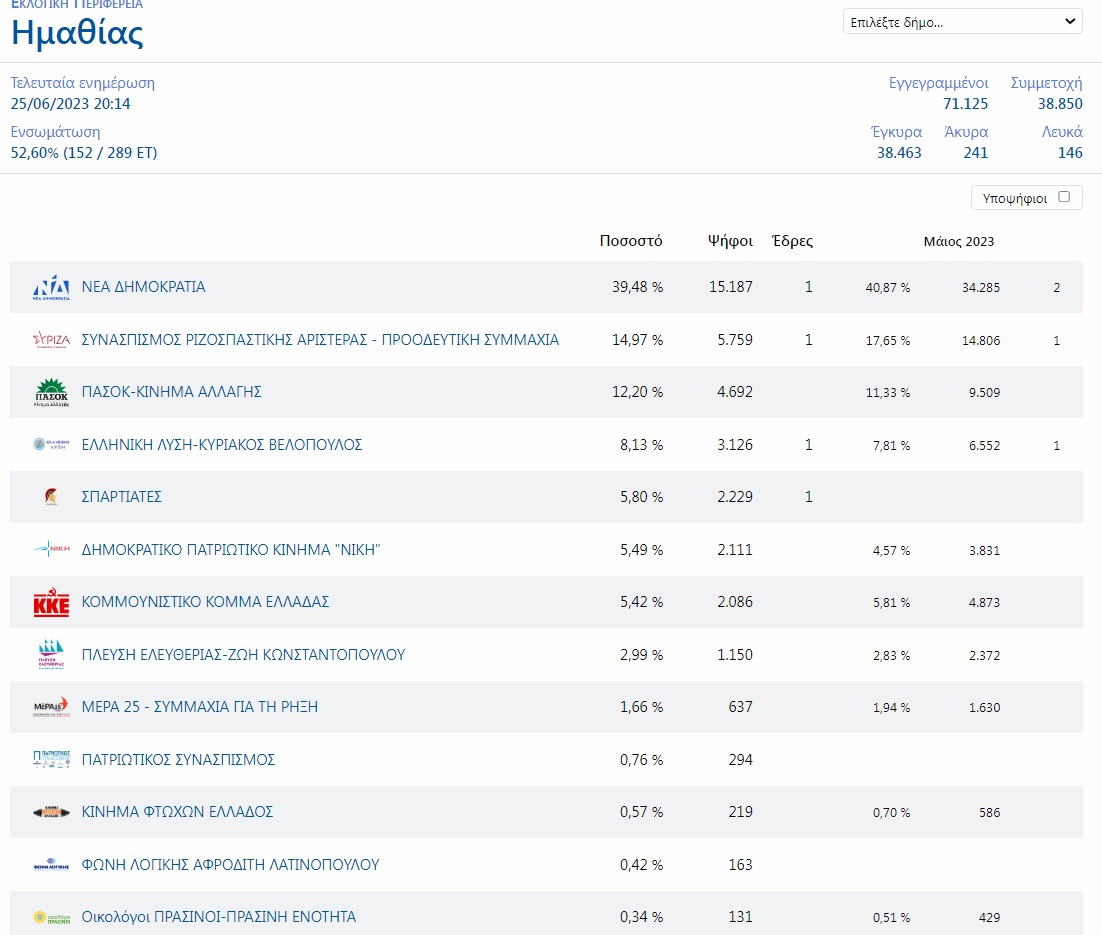The width and height of the screenshot is (1102, 935).
Task: Click the Σπαρτιάτες helmet logo
Action: pyautogui.click(x=50, y=497)
